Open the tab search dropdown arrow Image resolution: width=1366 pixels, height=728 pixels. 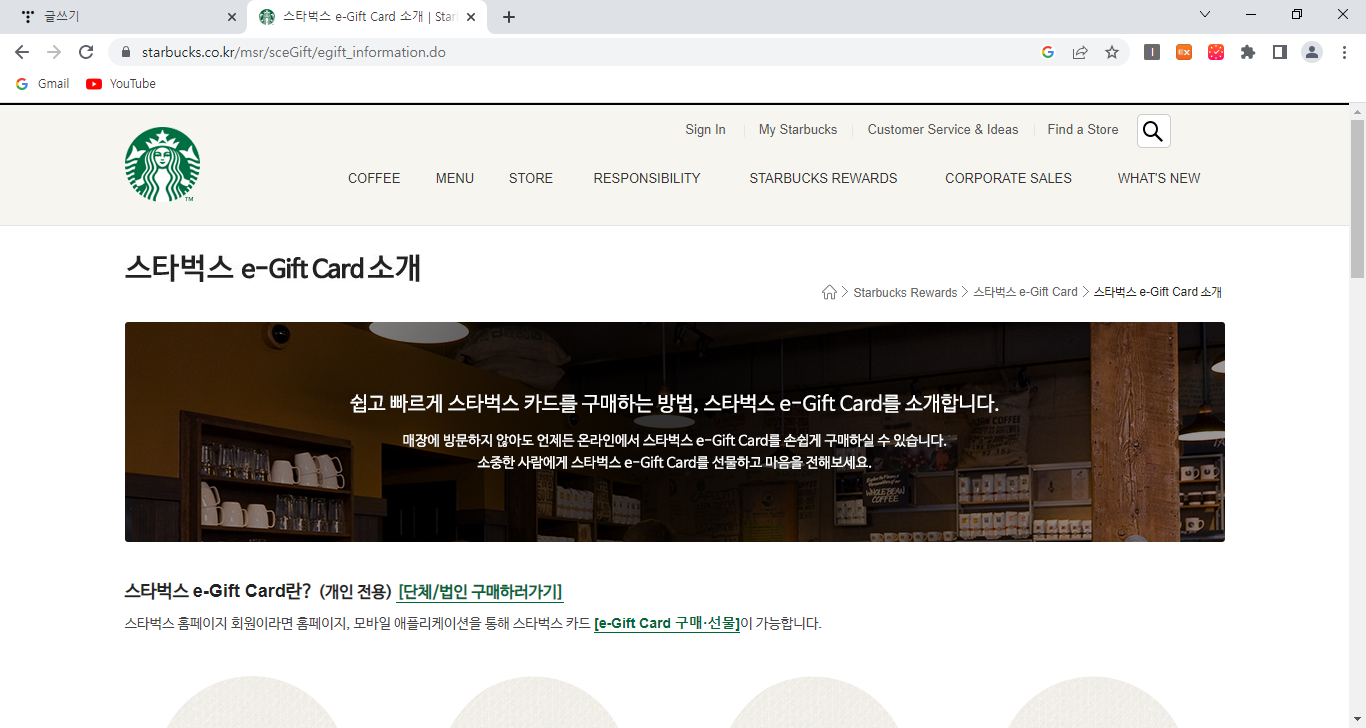click(1205, 14)
